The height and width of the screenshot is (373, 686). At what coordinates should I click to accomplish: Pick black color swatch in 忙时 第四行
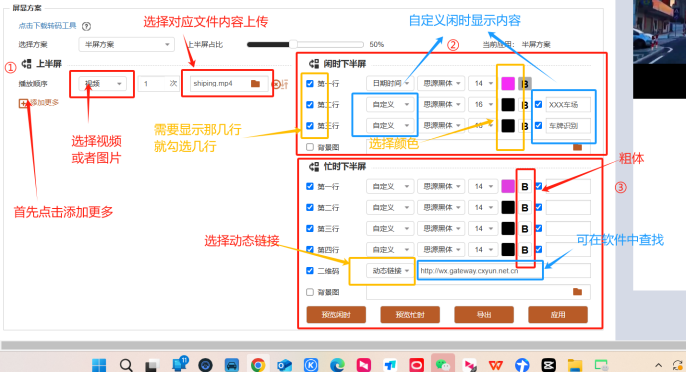point(508,250)
